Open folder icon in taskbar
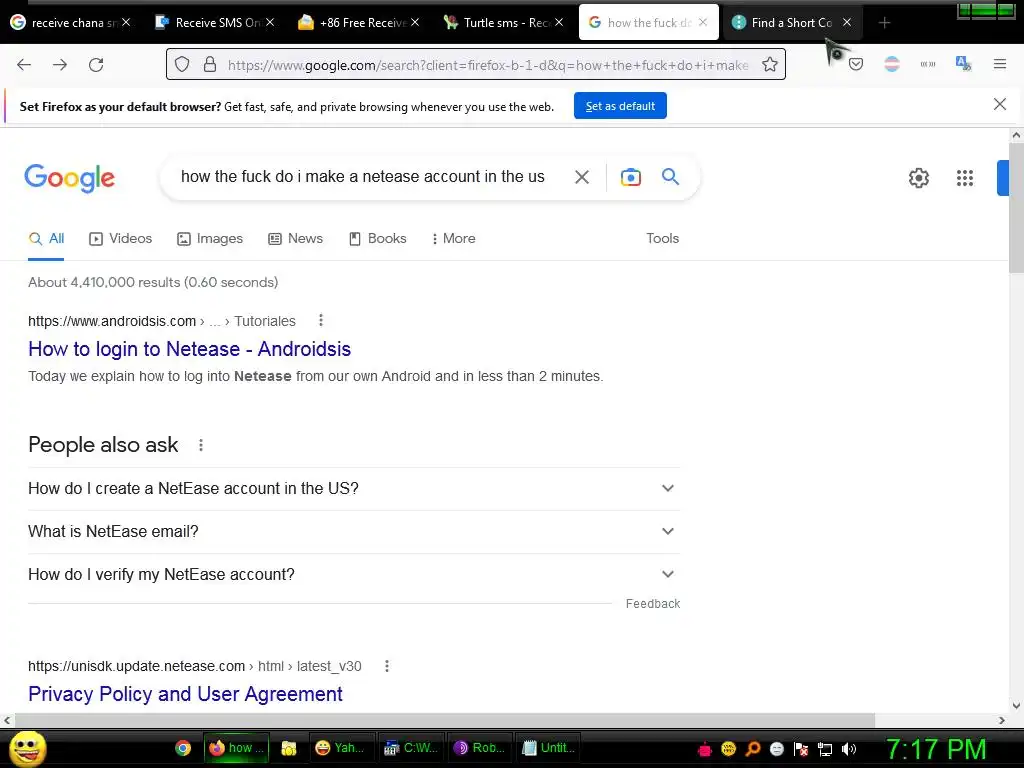The height and width of the screenshot is (768, 1024). point(289,748)
